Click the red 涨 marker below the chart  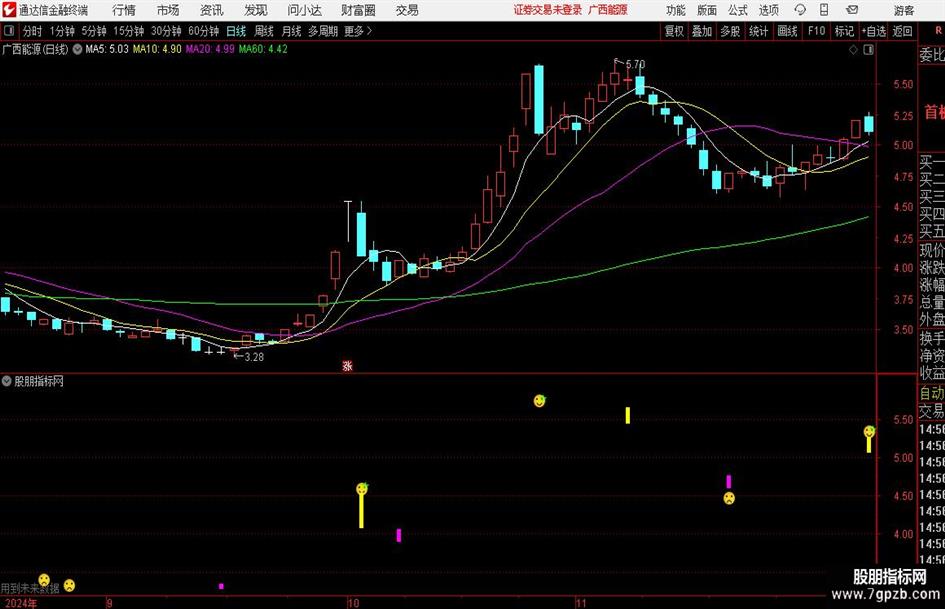347,365
